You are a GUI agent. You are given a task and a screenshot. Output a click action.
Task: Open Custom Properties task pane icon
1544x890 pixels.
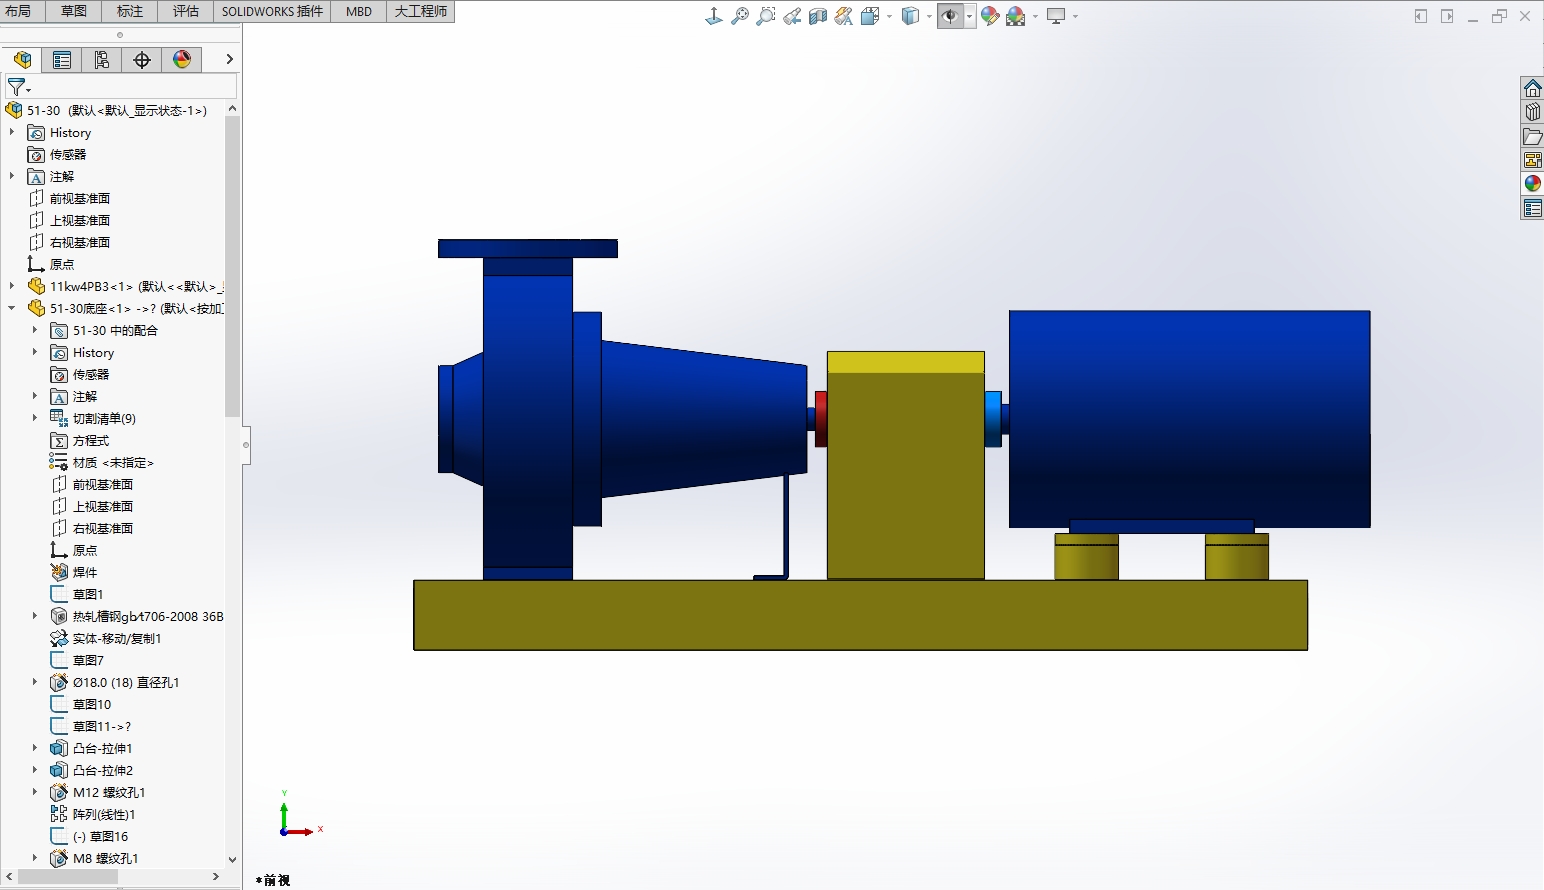pos(1533,208)
